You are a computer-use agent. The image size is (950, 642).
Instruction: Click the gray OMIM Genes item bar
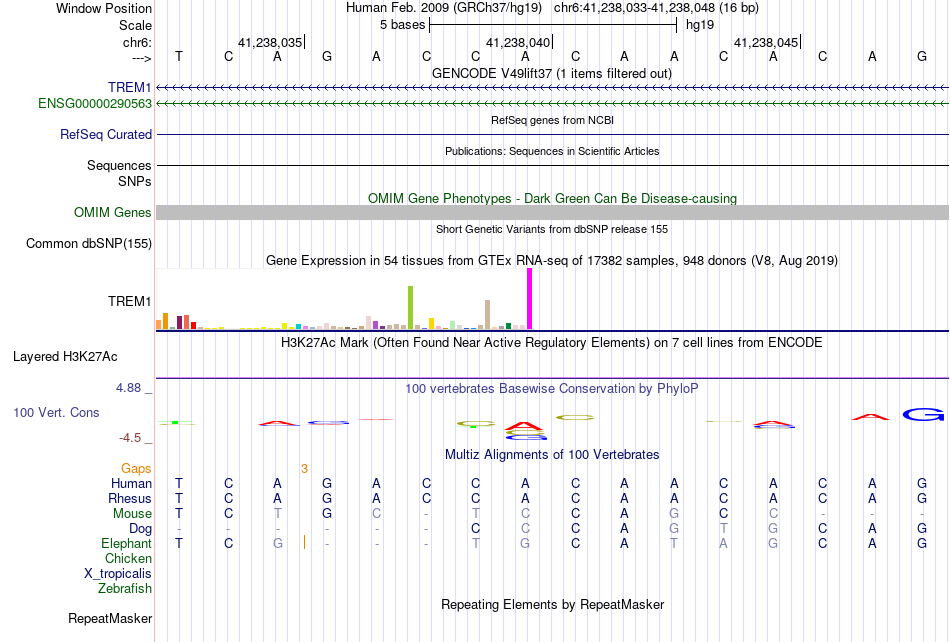coord(553,213)
